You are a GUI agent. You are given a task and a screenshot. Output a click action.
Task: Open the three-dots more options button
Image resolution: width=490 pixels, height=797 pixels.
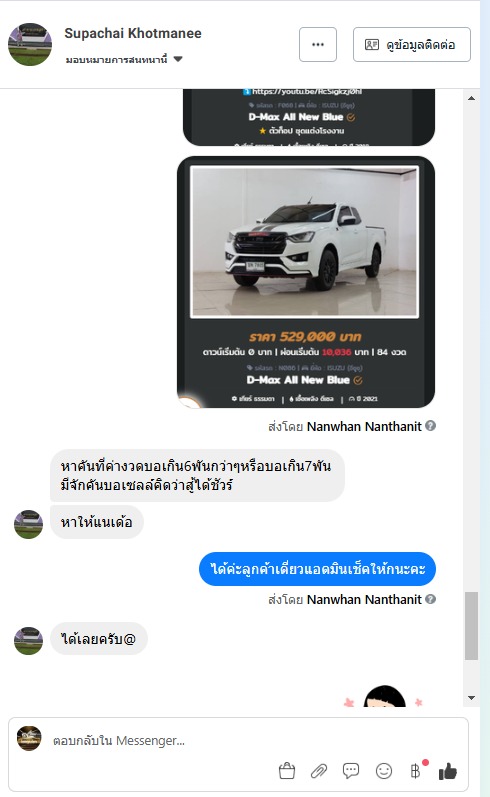(318, 45)
